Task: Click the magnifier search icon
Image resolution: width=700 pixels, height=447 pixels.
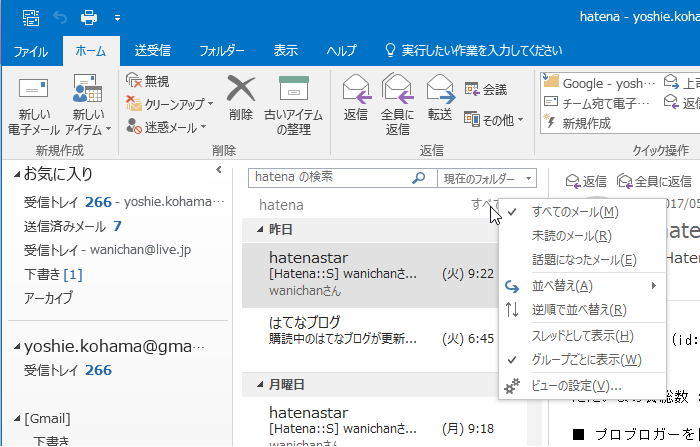Action: (418, 178)
